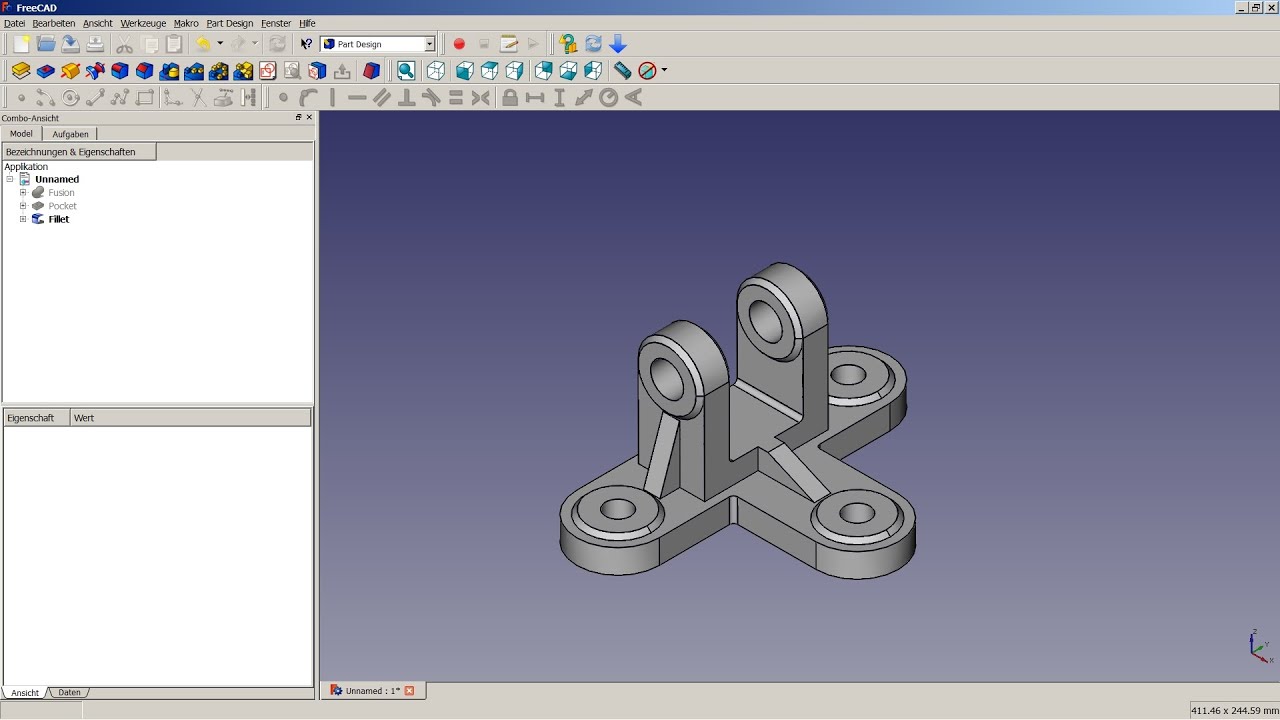This screenshot has width=1280, height=720.
Task: Click the Refresh icon in top toolbar
Action: [x=593, y=44]
